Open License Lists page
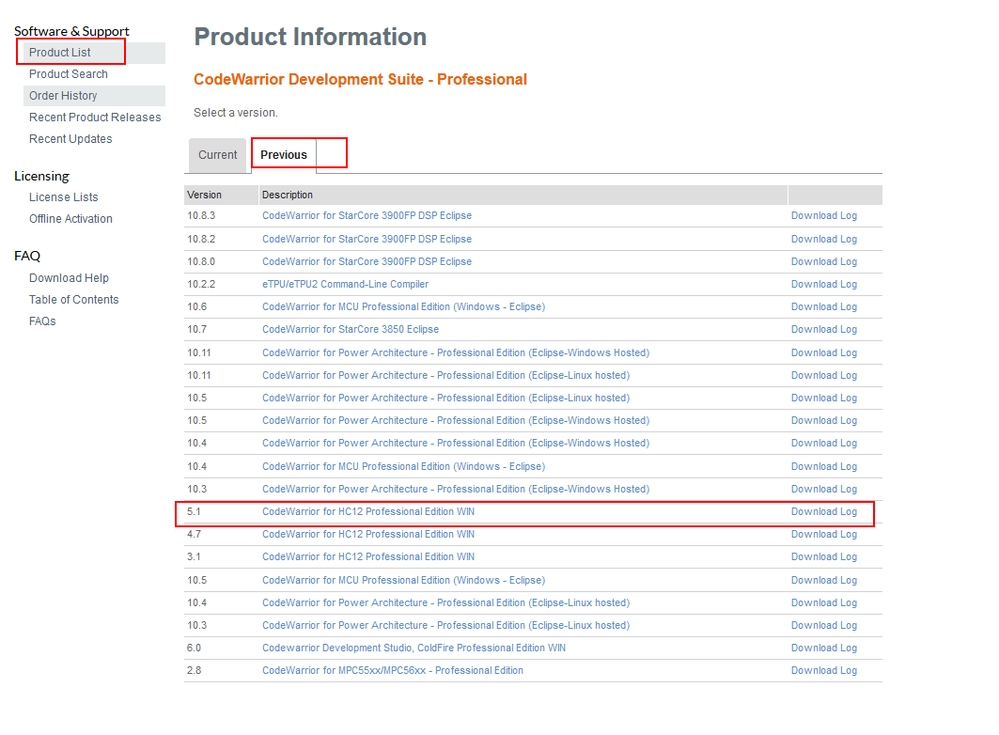 click(63, 197)
